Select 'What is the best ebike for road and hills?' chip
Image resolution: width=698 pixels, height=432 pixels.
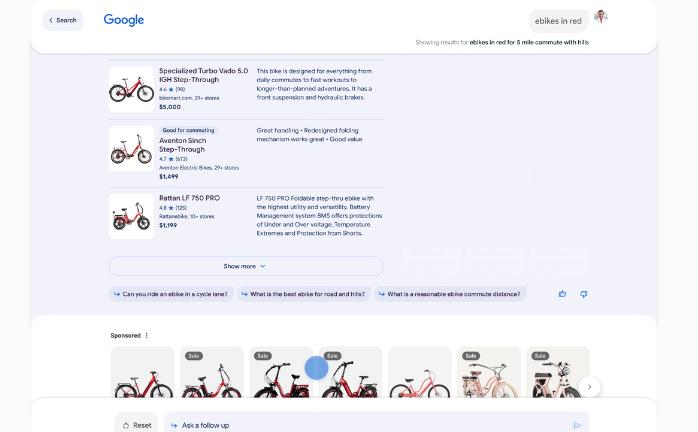pyautogui.click(x=303, y=294)
